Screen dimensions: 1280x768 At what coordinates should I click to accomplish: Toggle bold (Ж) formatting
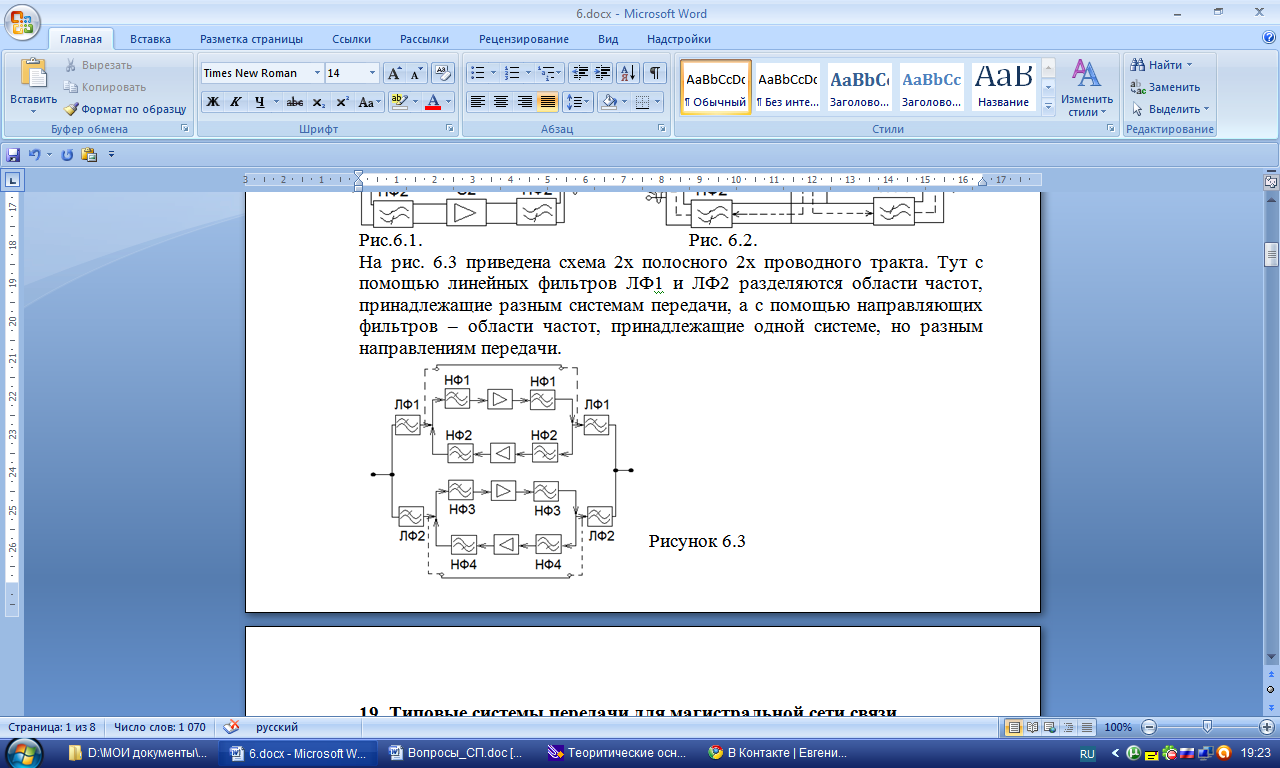pos(213,102)
